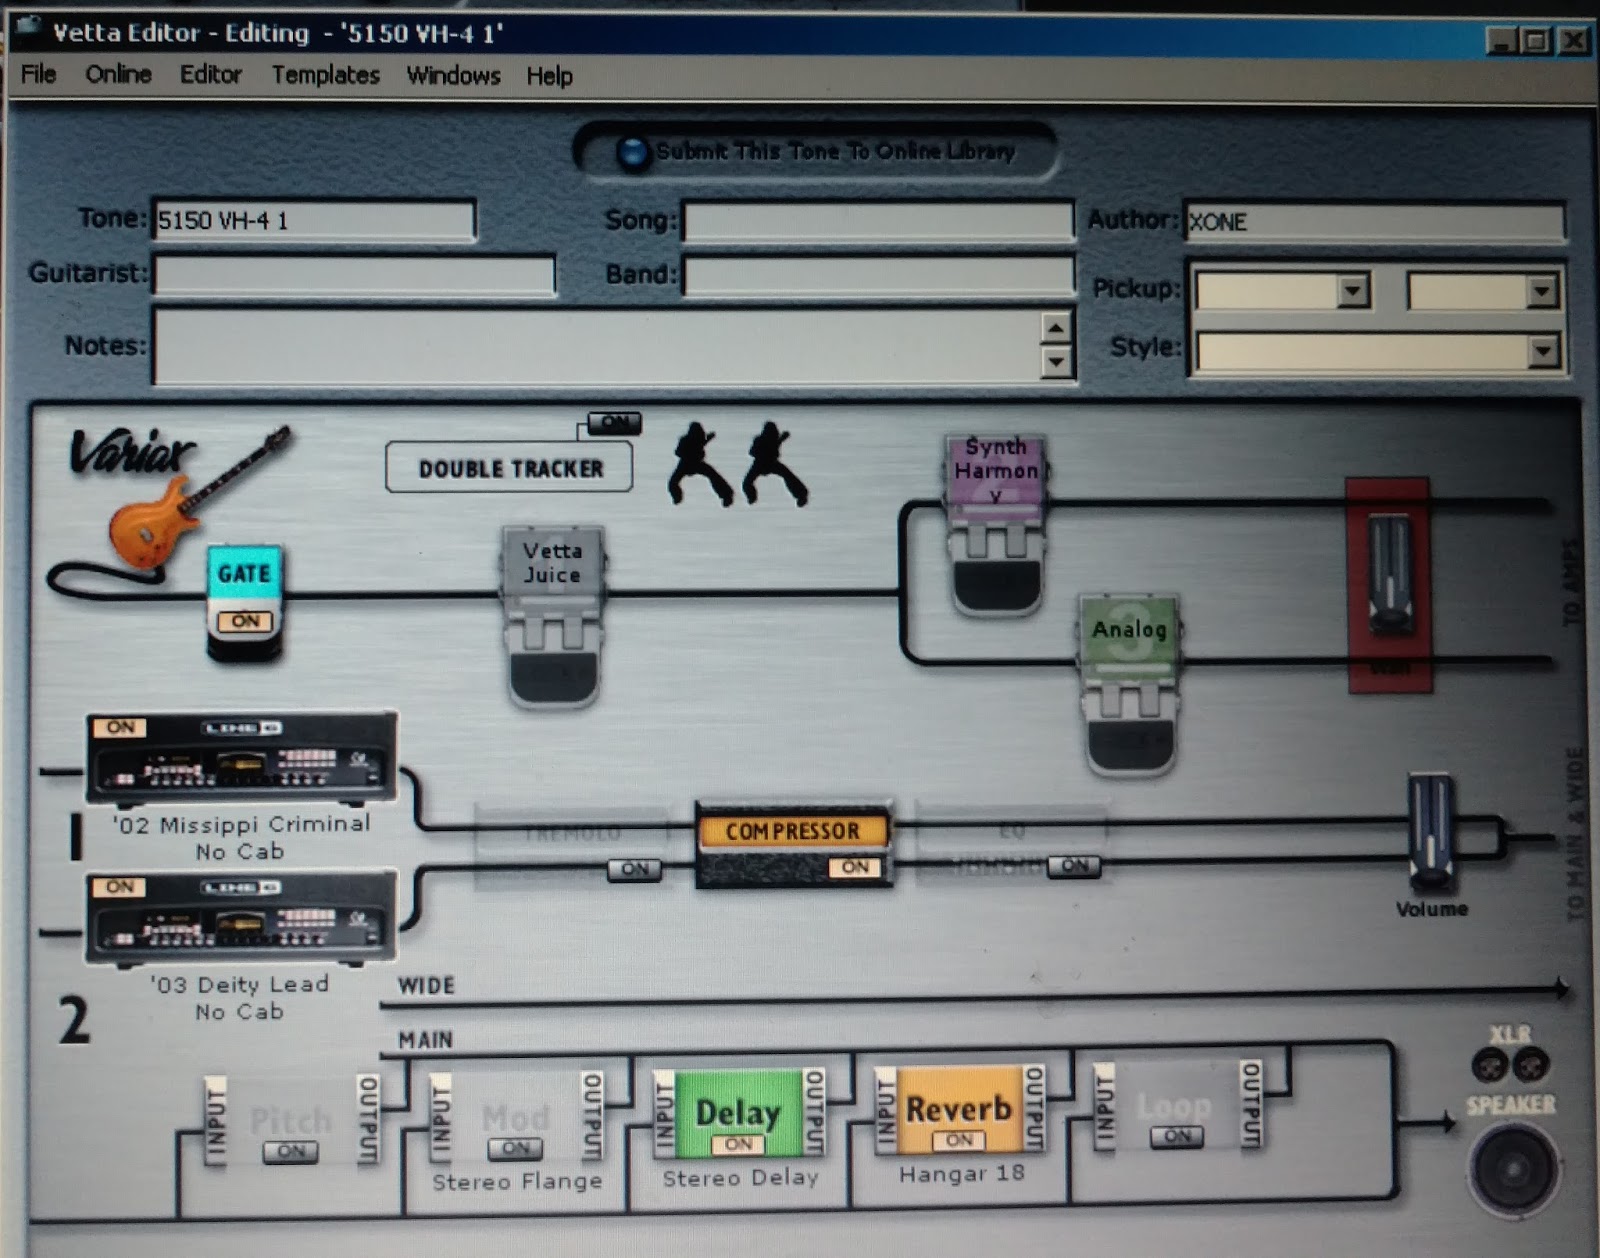Open the File menu
1600x1258 pixels.
coord(39,74)
